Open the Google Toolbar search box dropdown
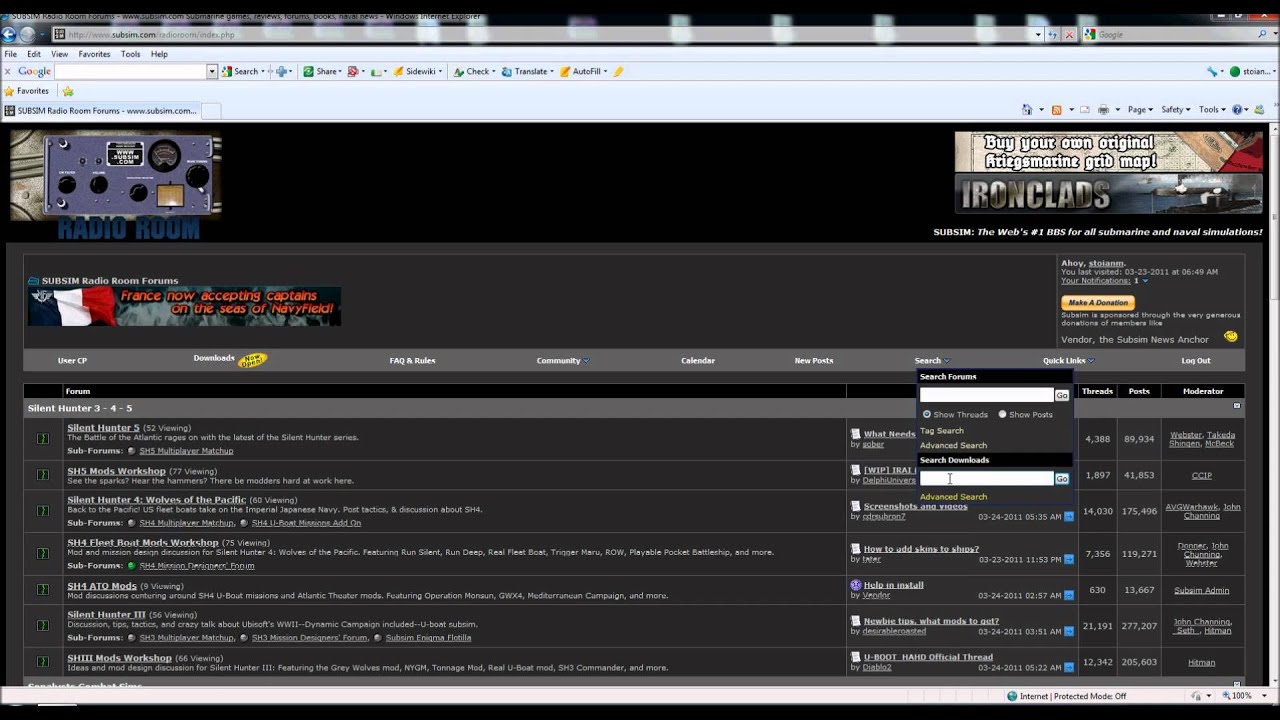 [212, 71]
